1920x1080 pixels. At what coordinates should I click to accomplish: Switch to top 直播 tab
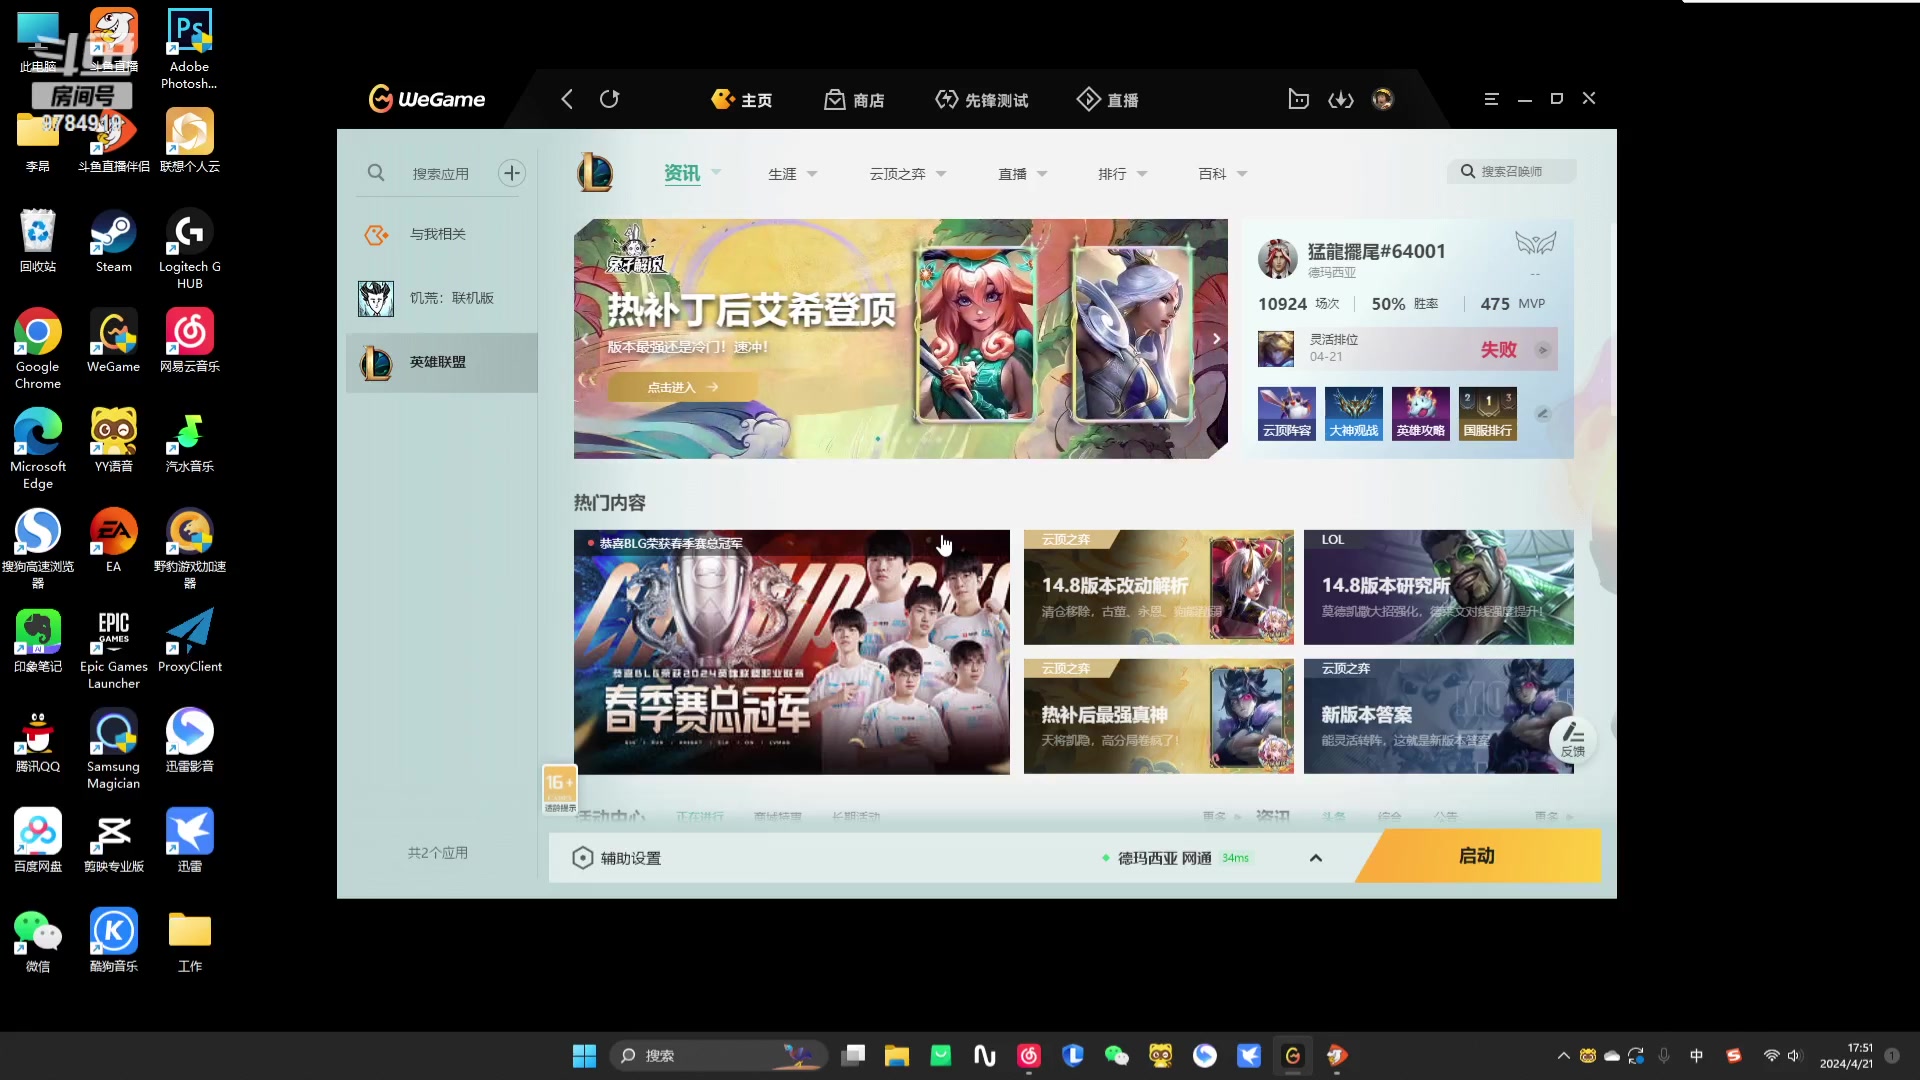[x=1107, y=100]
